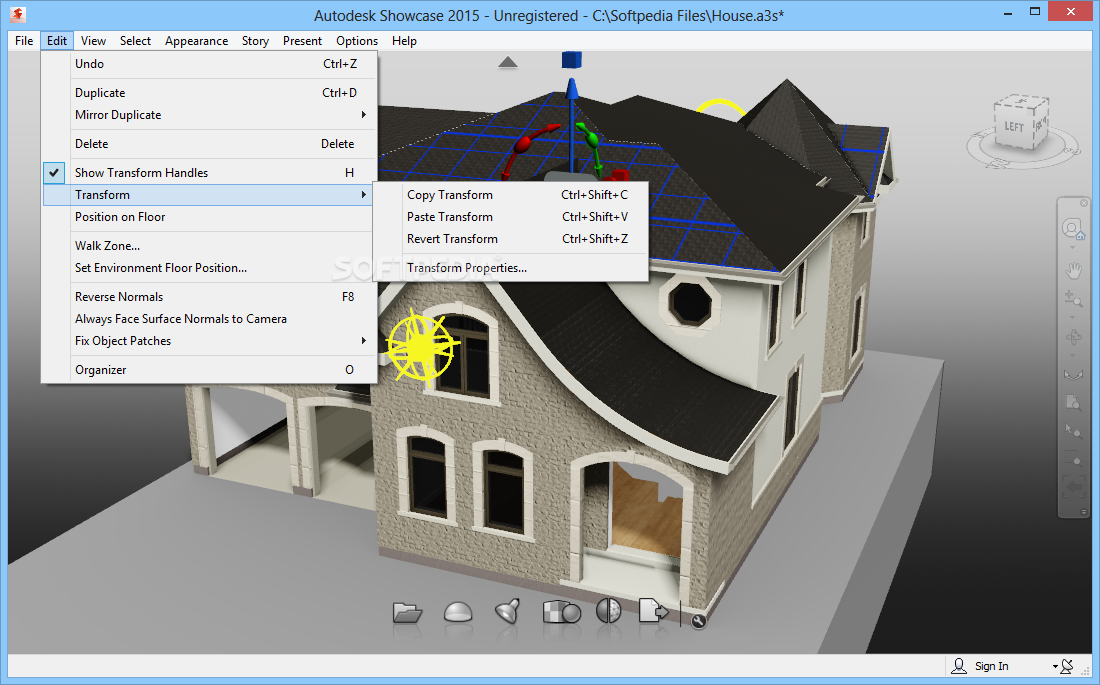Screen dimensions: 1100x685
Task: Click the Sign In link in status bar
Action: pos(991,666)
